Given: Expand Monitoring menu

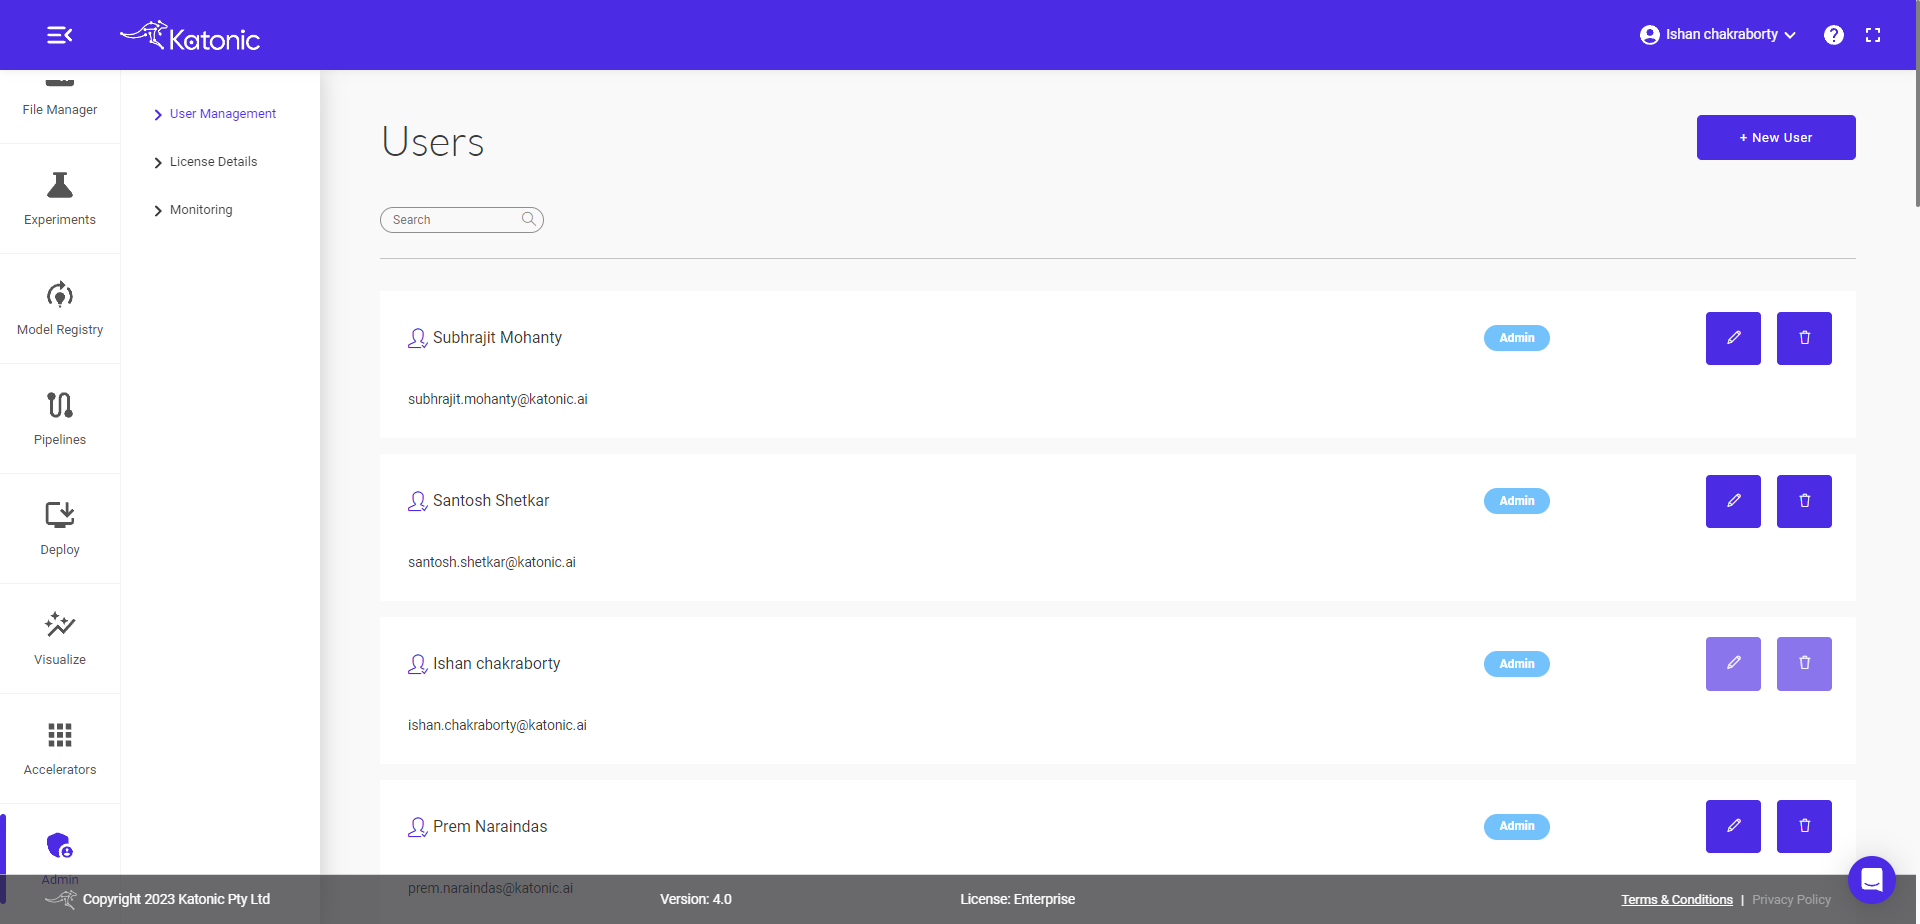Looking at the screenshot, I should click(193, 210).
